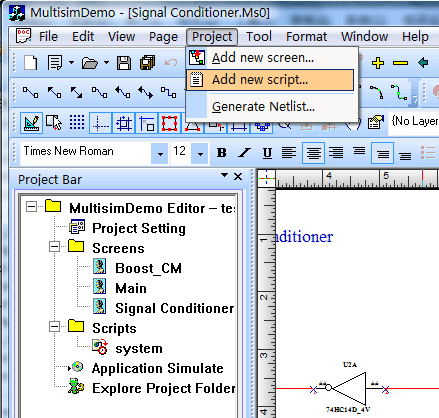Open a file with the folder icon
This screenshot has height=418, width=439.
click(x=90, y=63)
